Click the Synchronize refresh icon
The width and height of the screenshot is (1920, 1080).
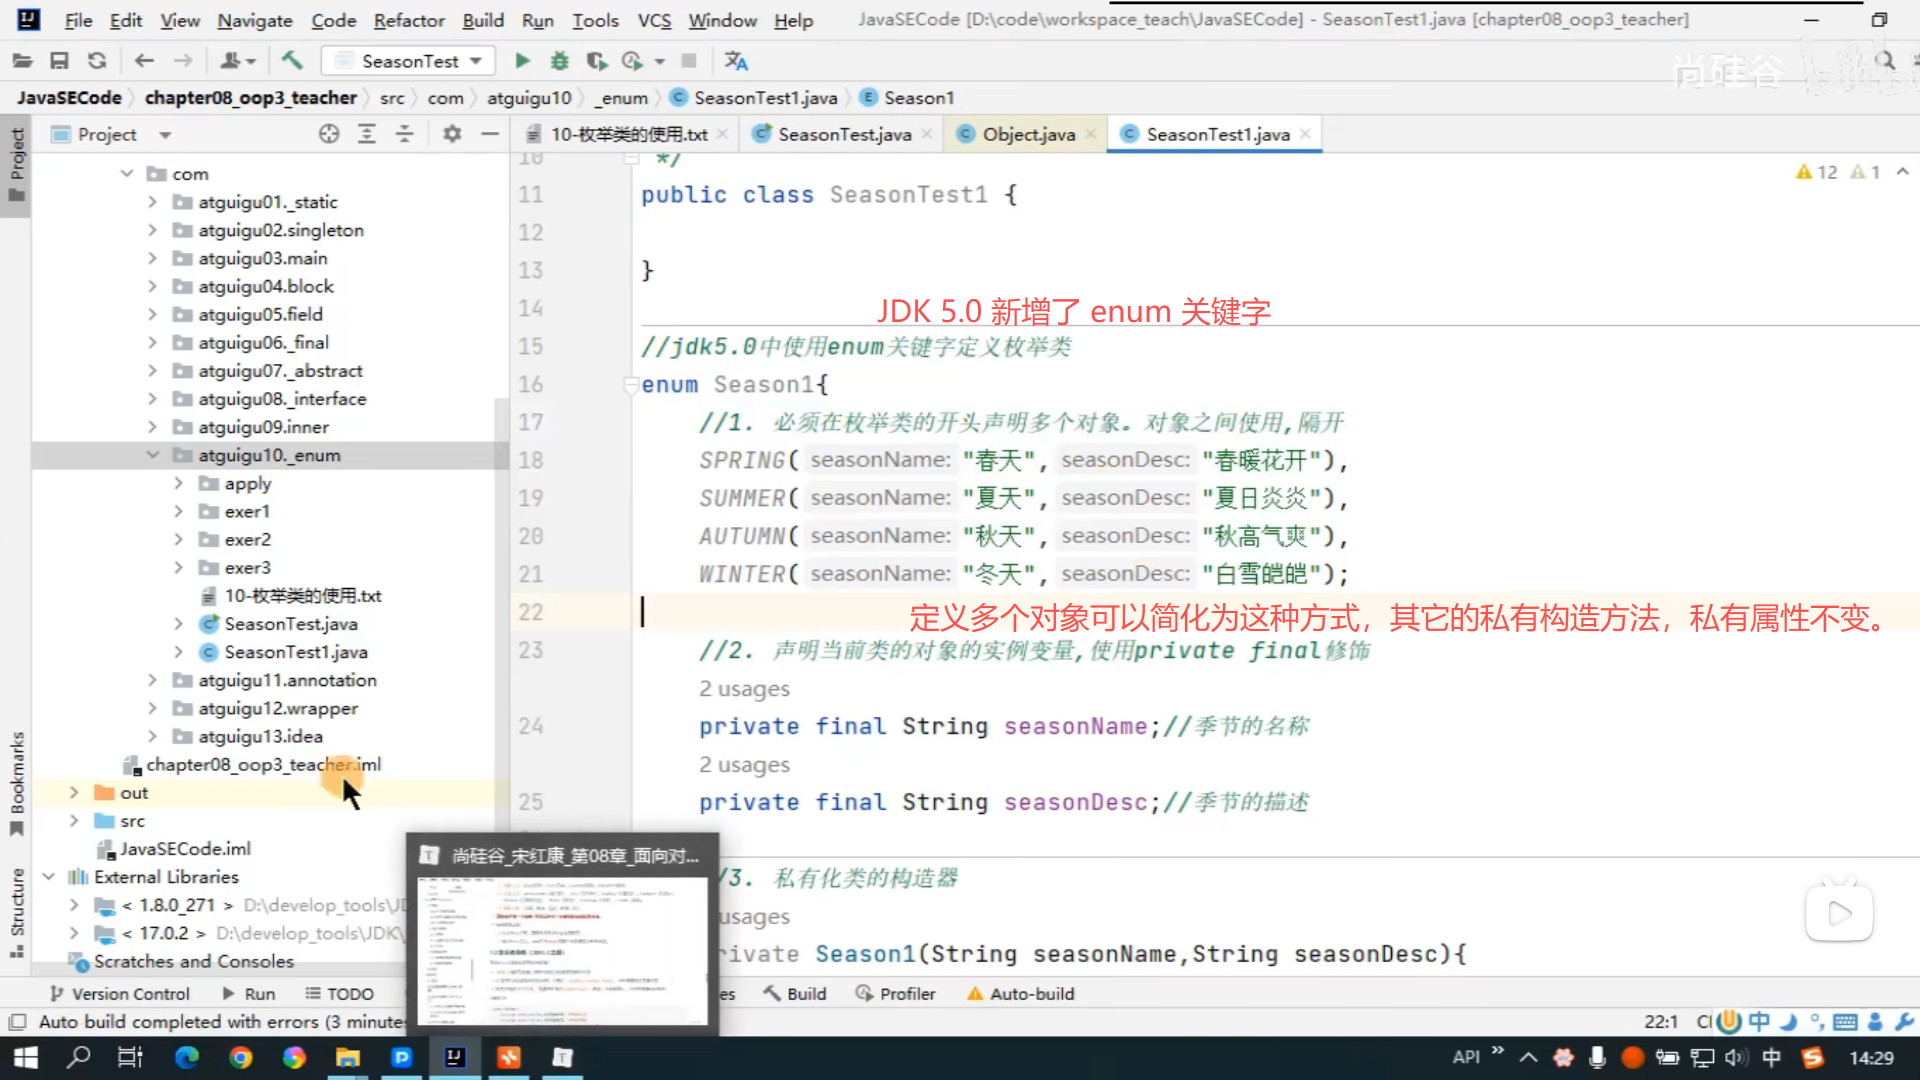(x=97, y=61)
